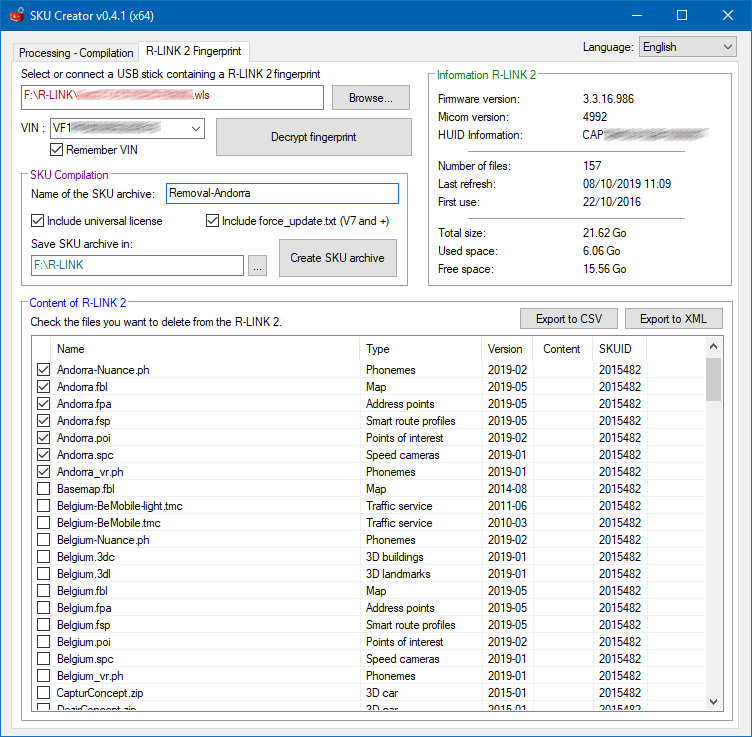Click the Name of the SKU archive field

tap(282, 193)
